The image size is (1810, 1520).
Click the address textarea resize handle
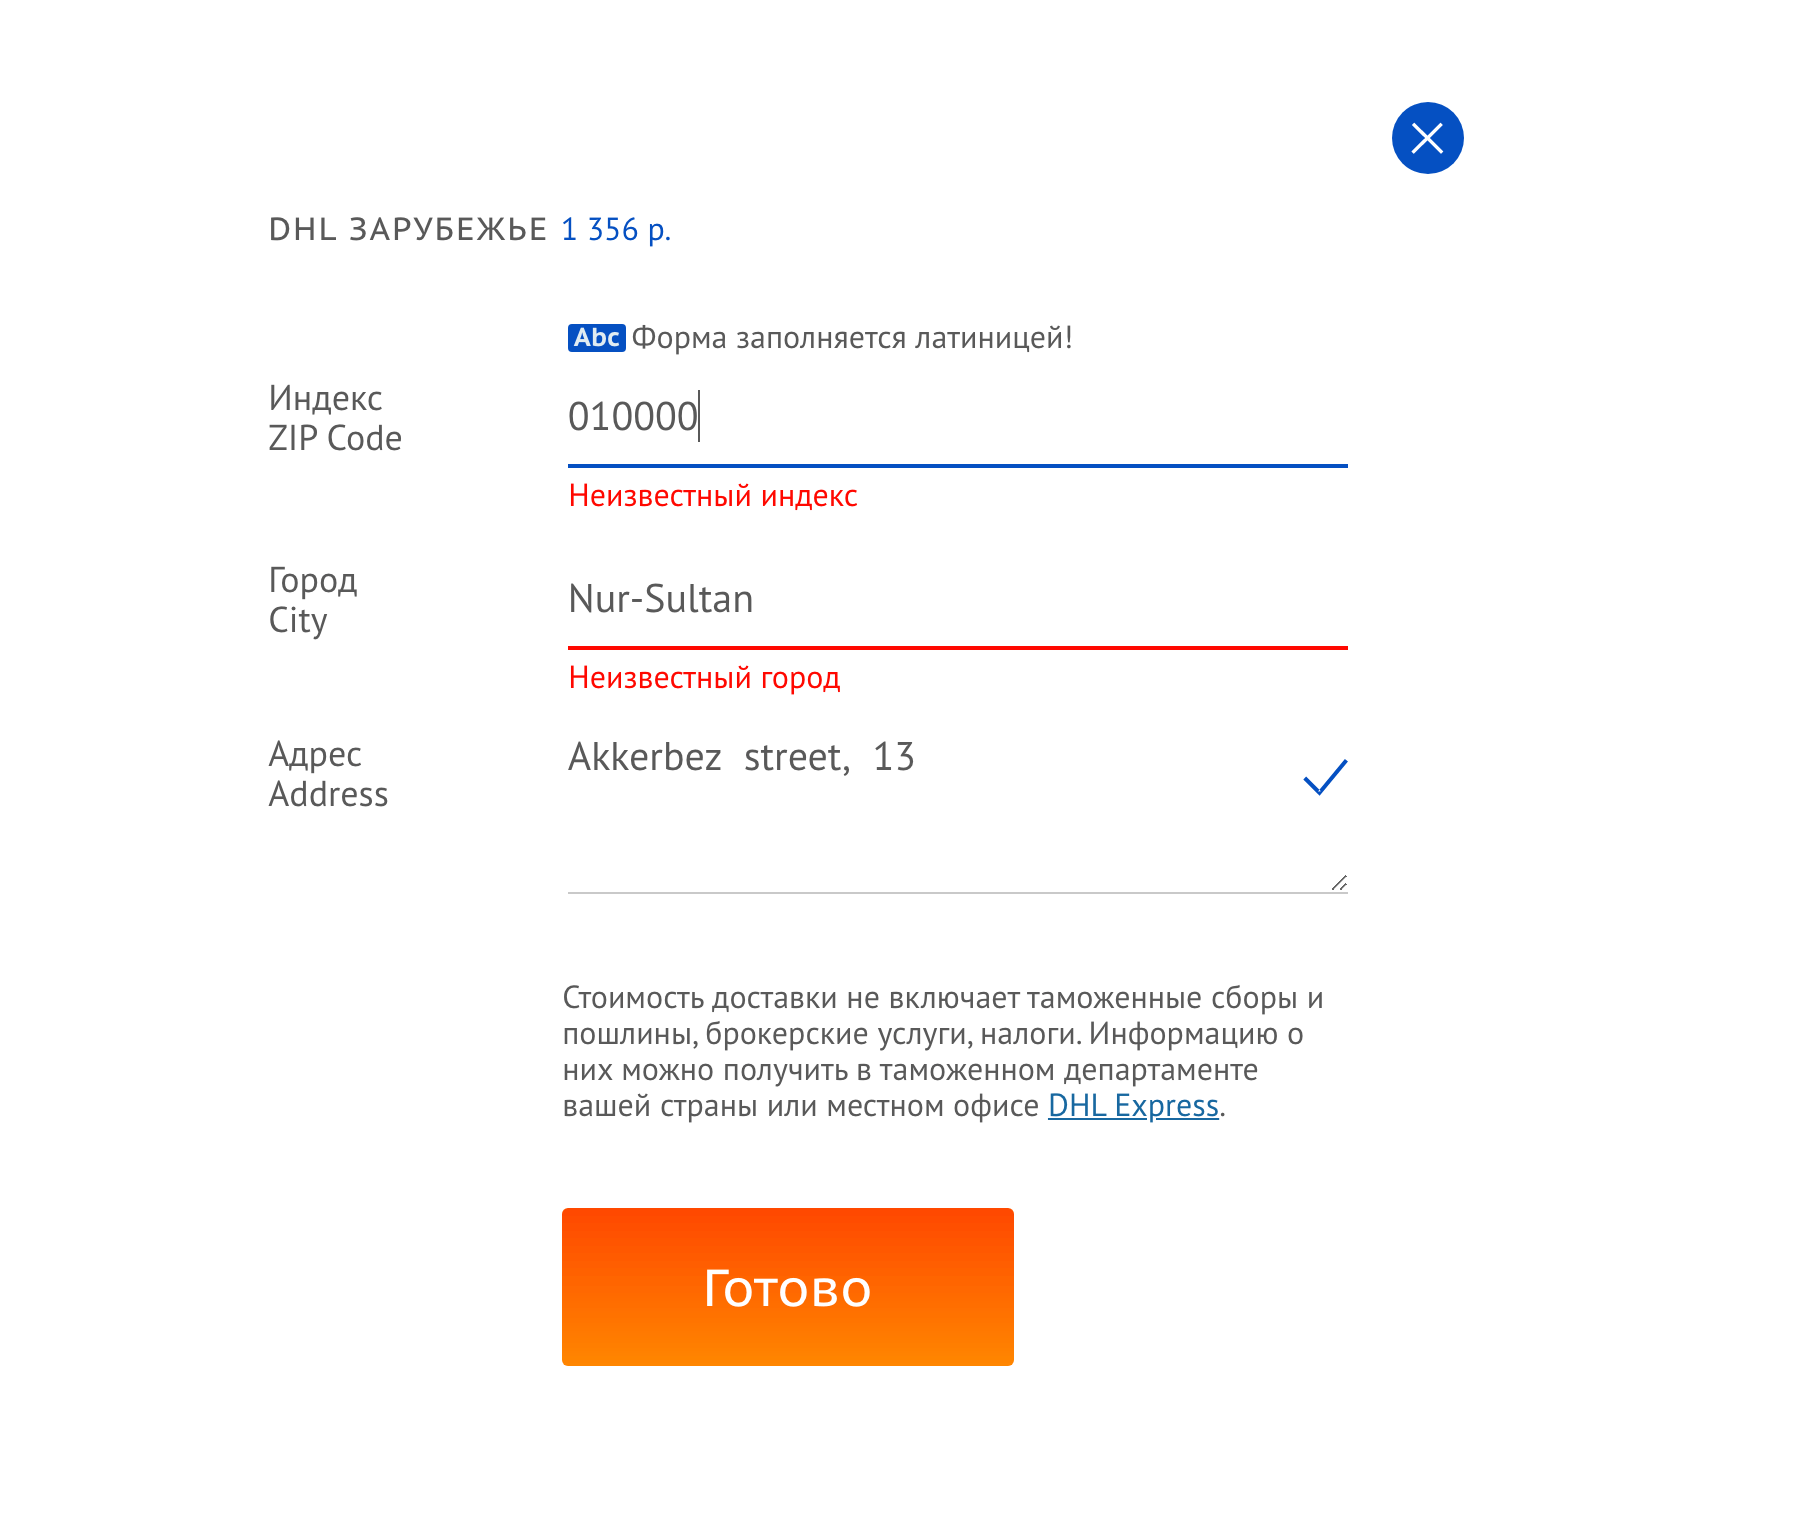[1339, 882]
